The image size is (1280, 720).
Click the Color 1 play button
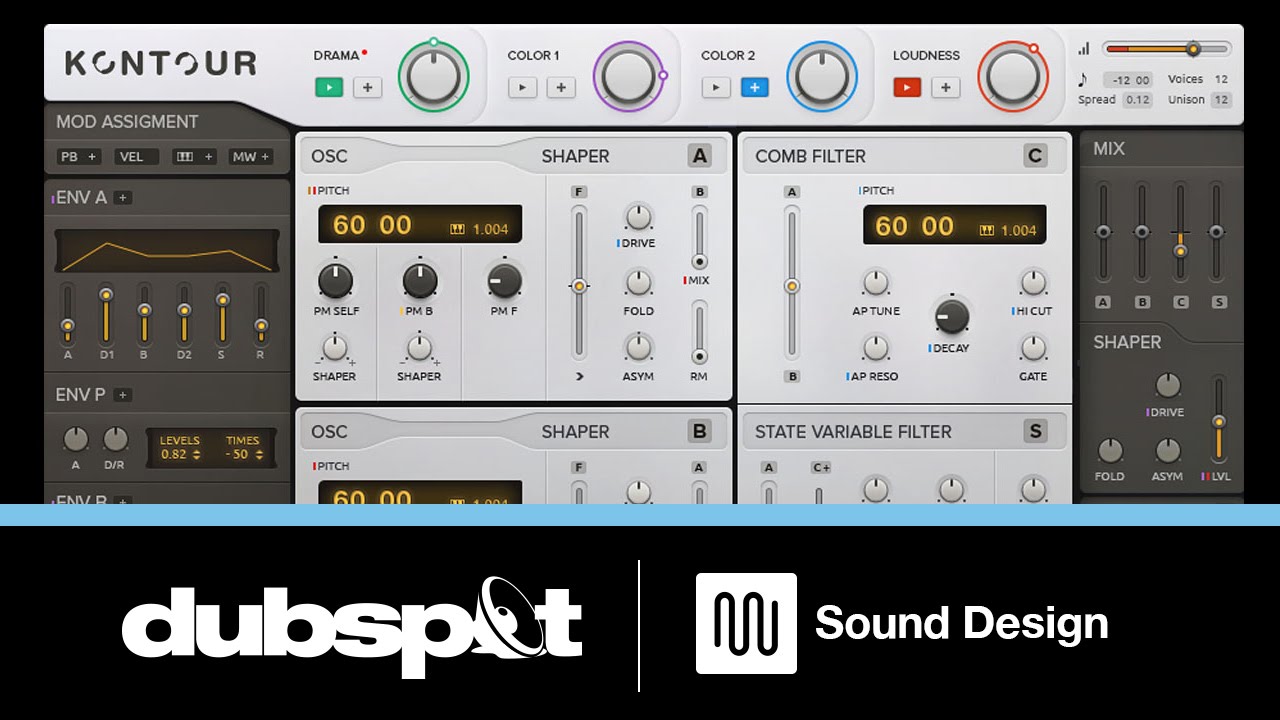[522, 88]
